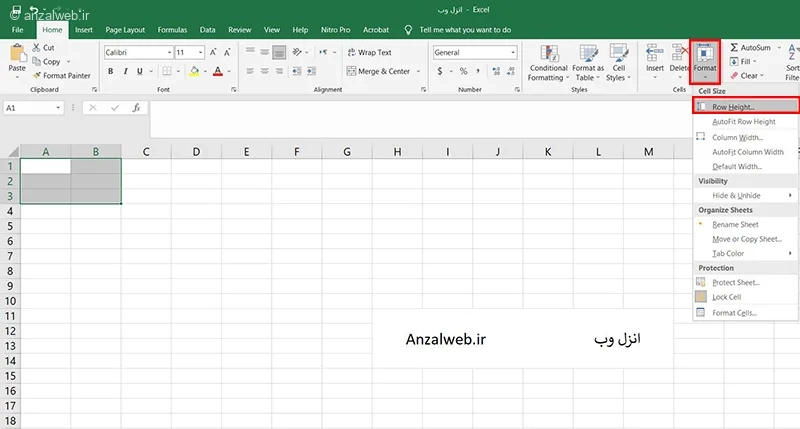The width and height of the screenshot is (800, 429).
Task: Toggle Underline formatting
Action: pos(139,71)
